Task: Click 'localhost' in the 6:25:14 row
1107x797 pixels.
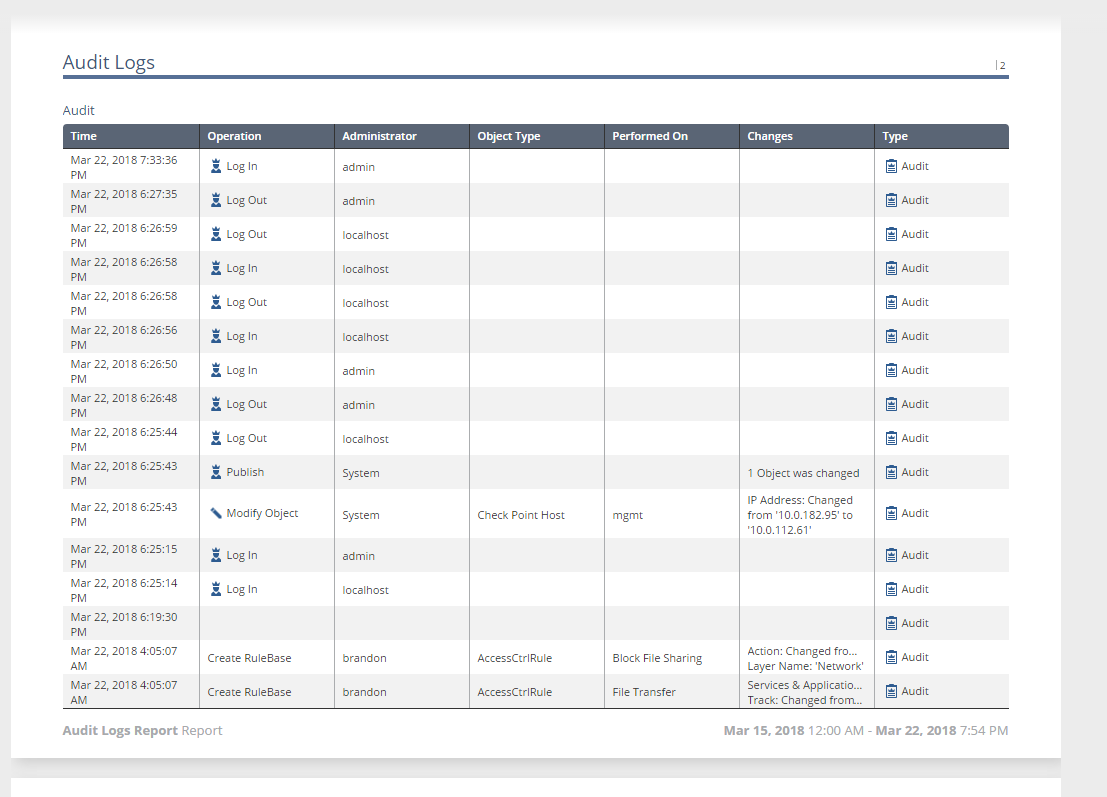Action: (366, 590)
